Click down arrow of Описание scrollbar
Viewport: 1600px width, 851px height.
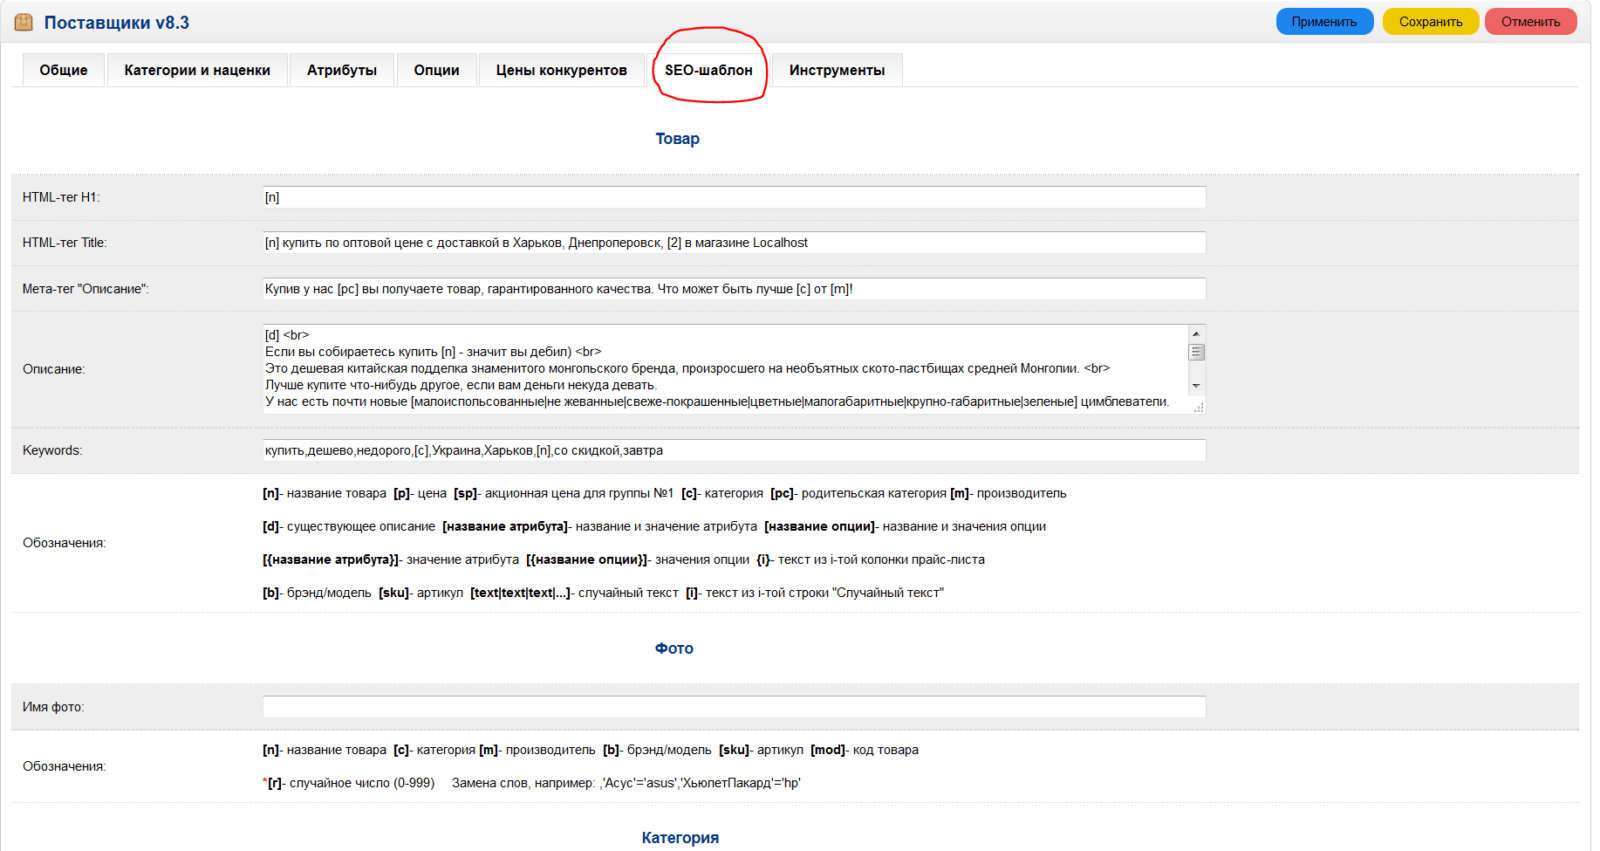[1196, 386]
